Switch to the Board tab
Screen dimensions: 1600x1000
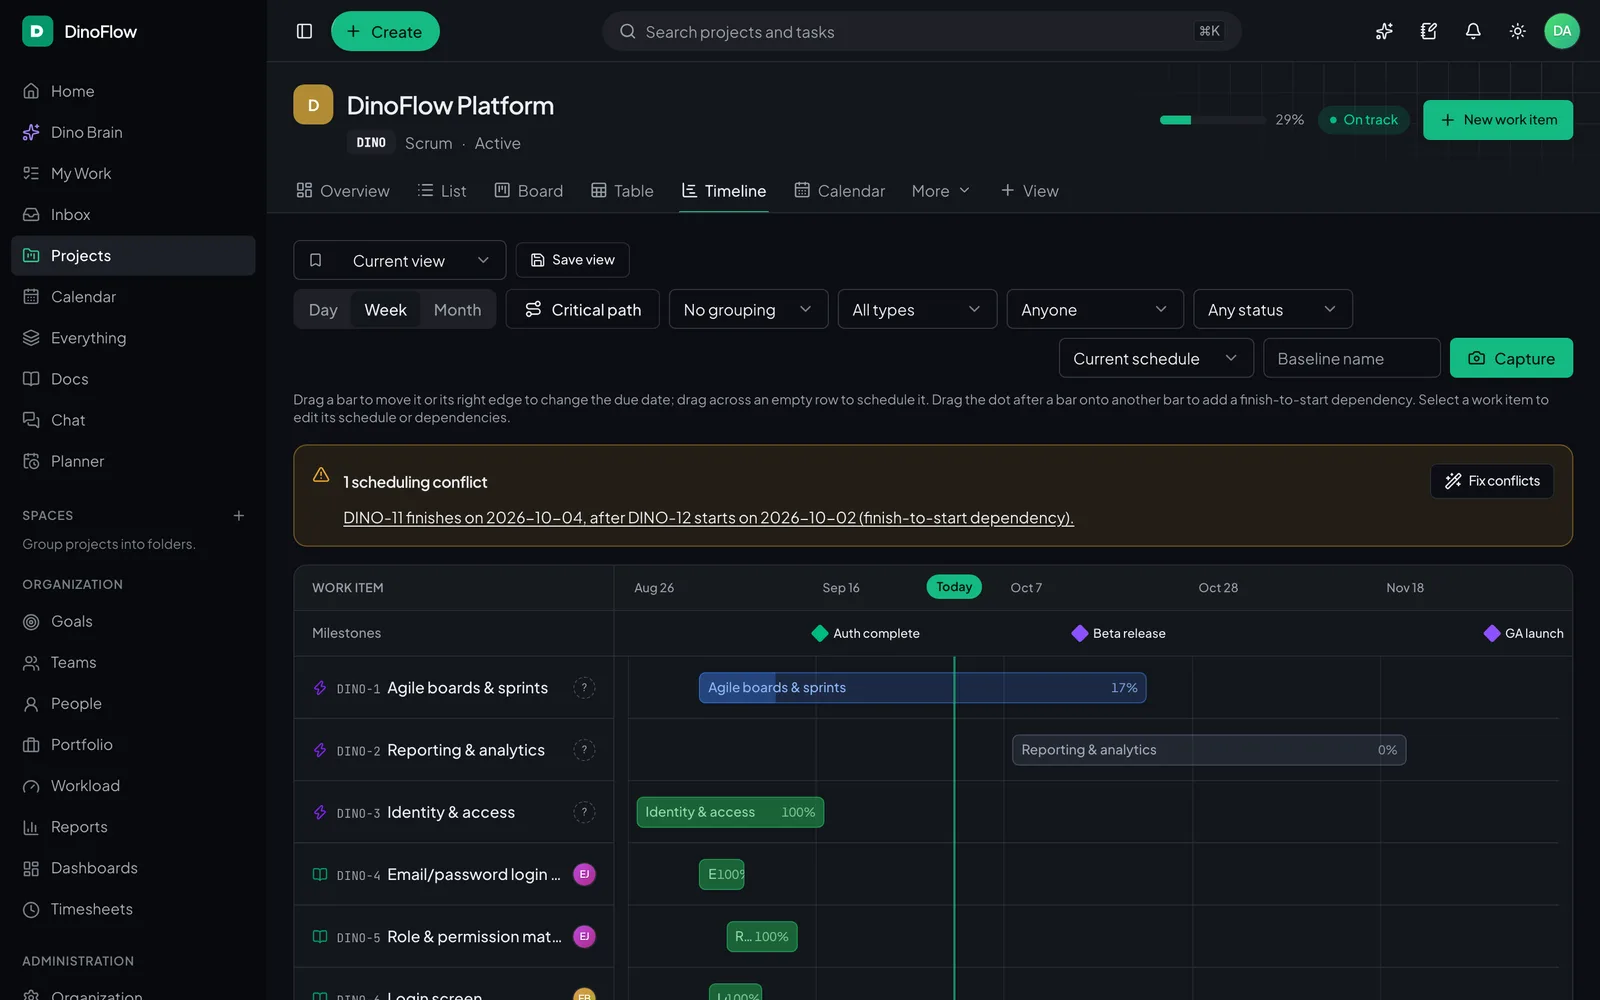point(529,191)
